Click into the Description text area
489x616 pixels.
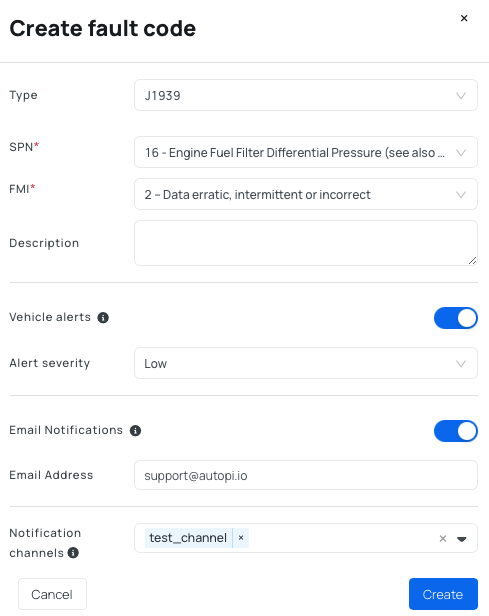coord(306,243)
